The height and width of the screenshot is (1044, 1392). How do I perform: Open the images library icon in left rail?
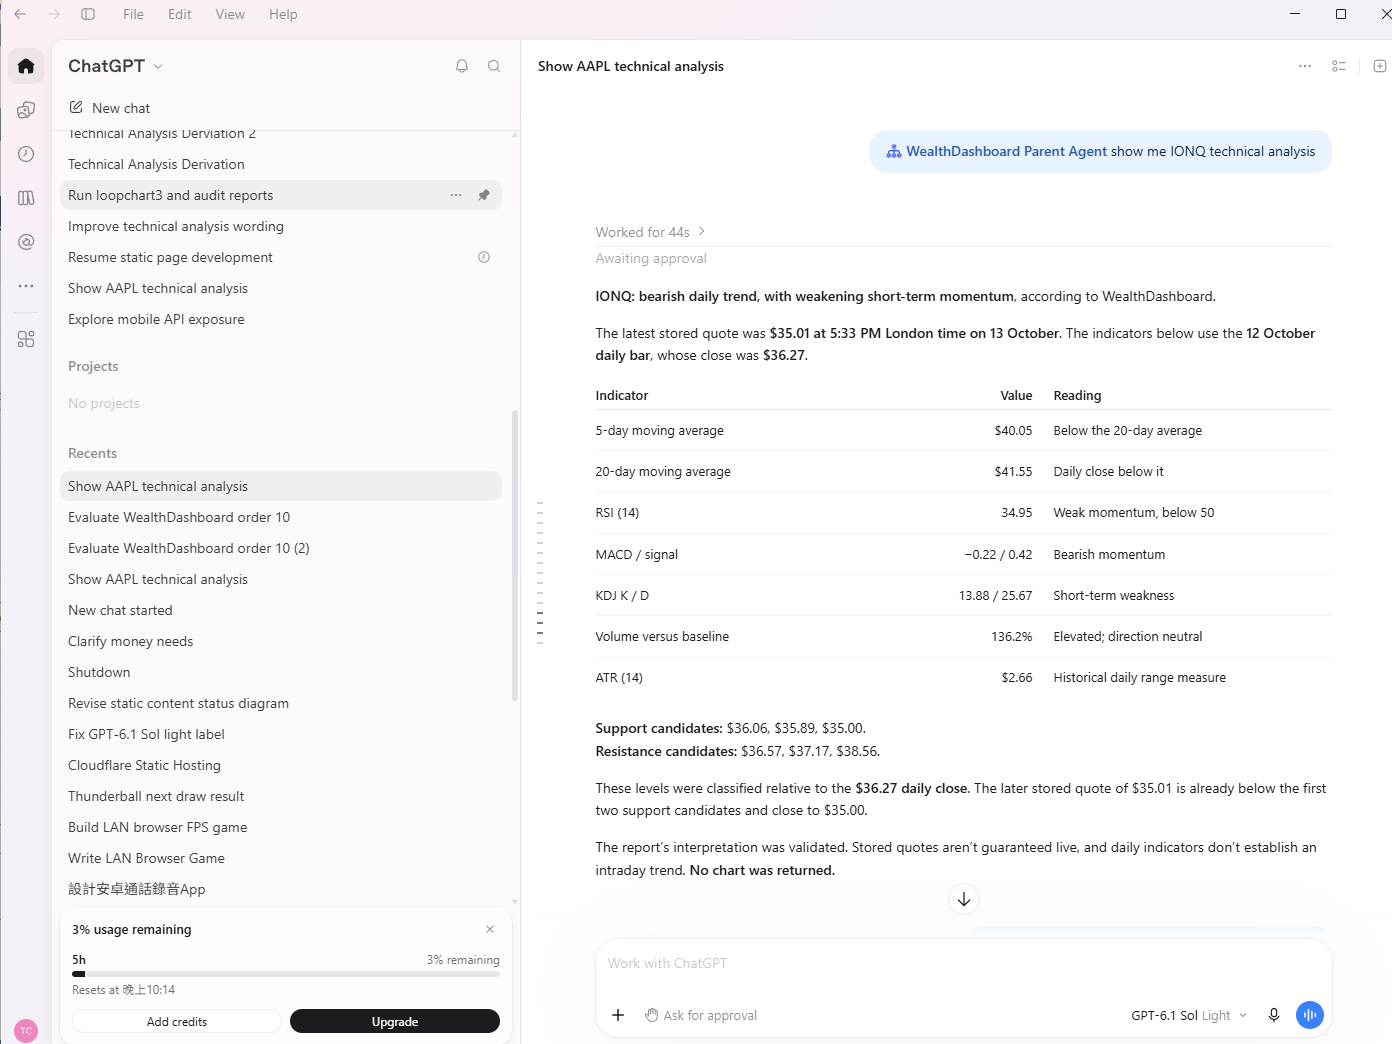coord(26,110)
